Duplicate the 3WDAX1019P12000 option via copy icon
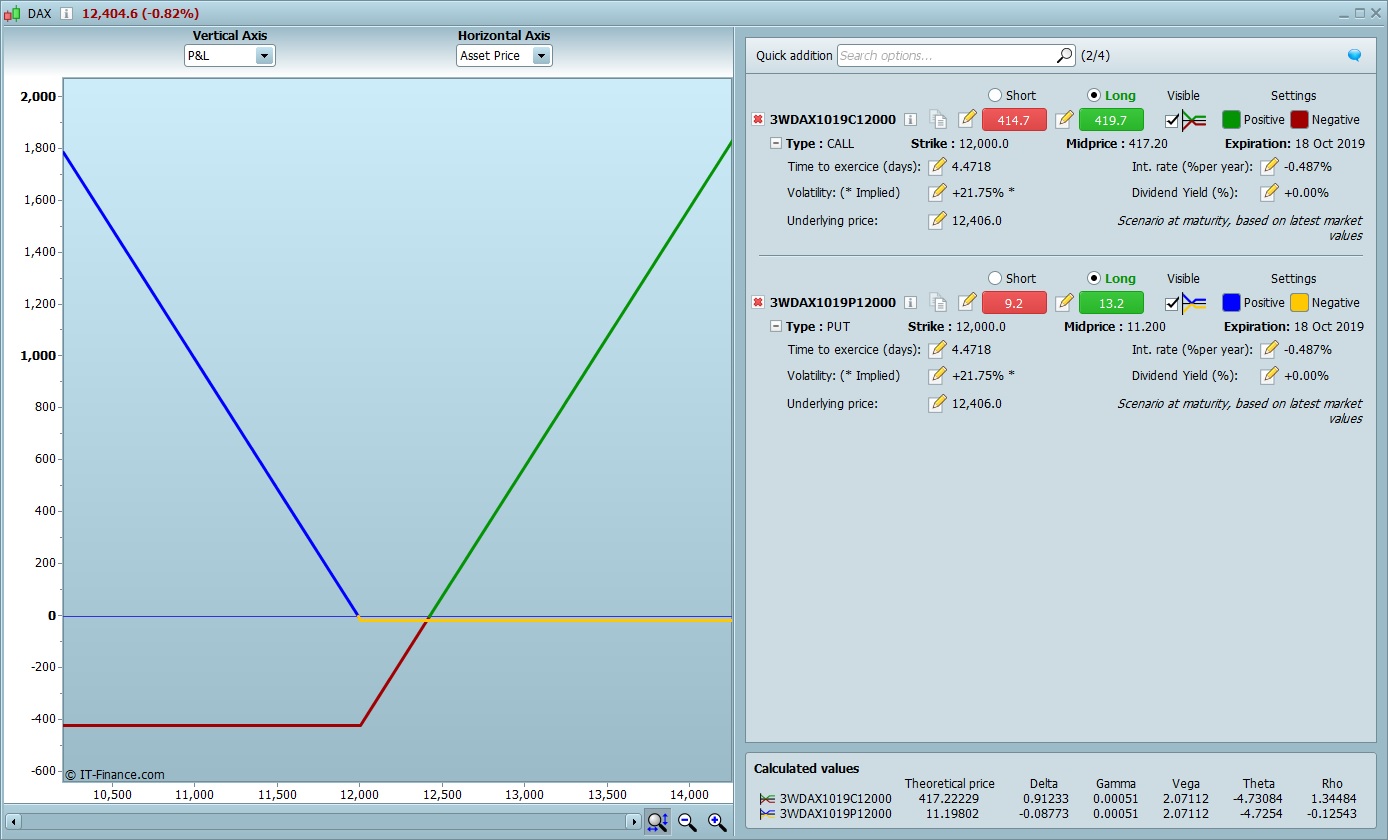This screenshot has width=1388, height=840. tap(938, 302)
